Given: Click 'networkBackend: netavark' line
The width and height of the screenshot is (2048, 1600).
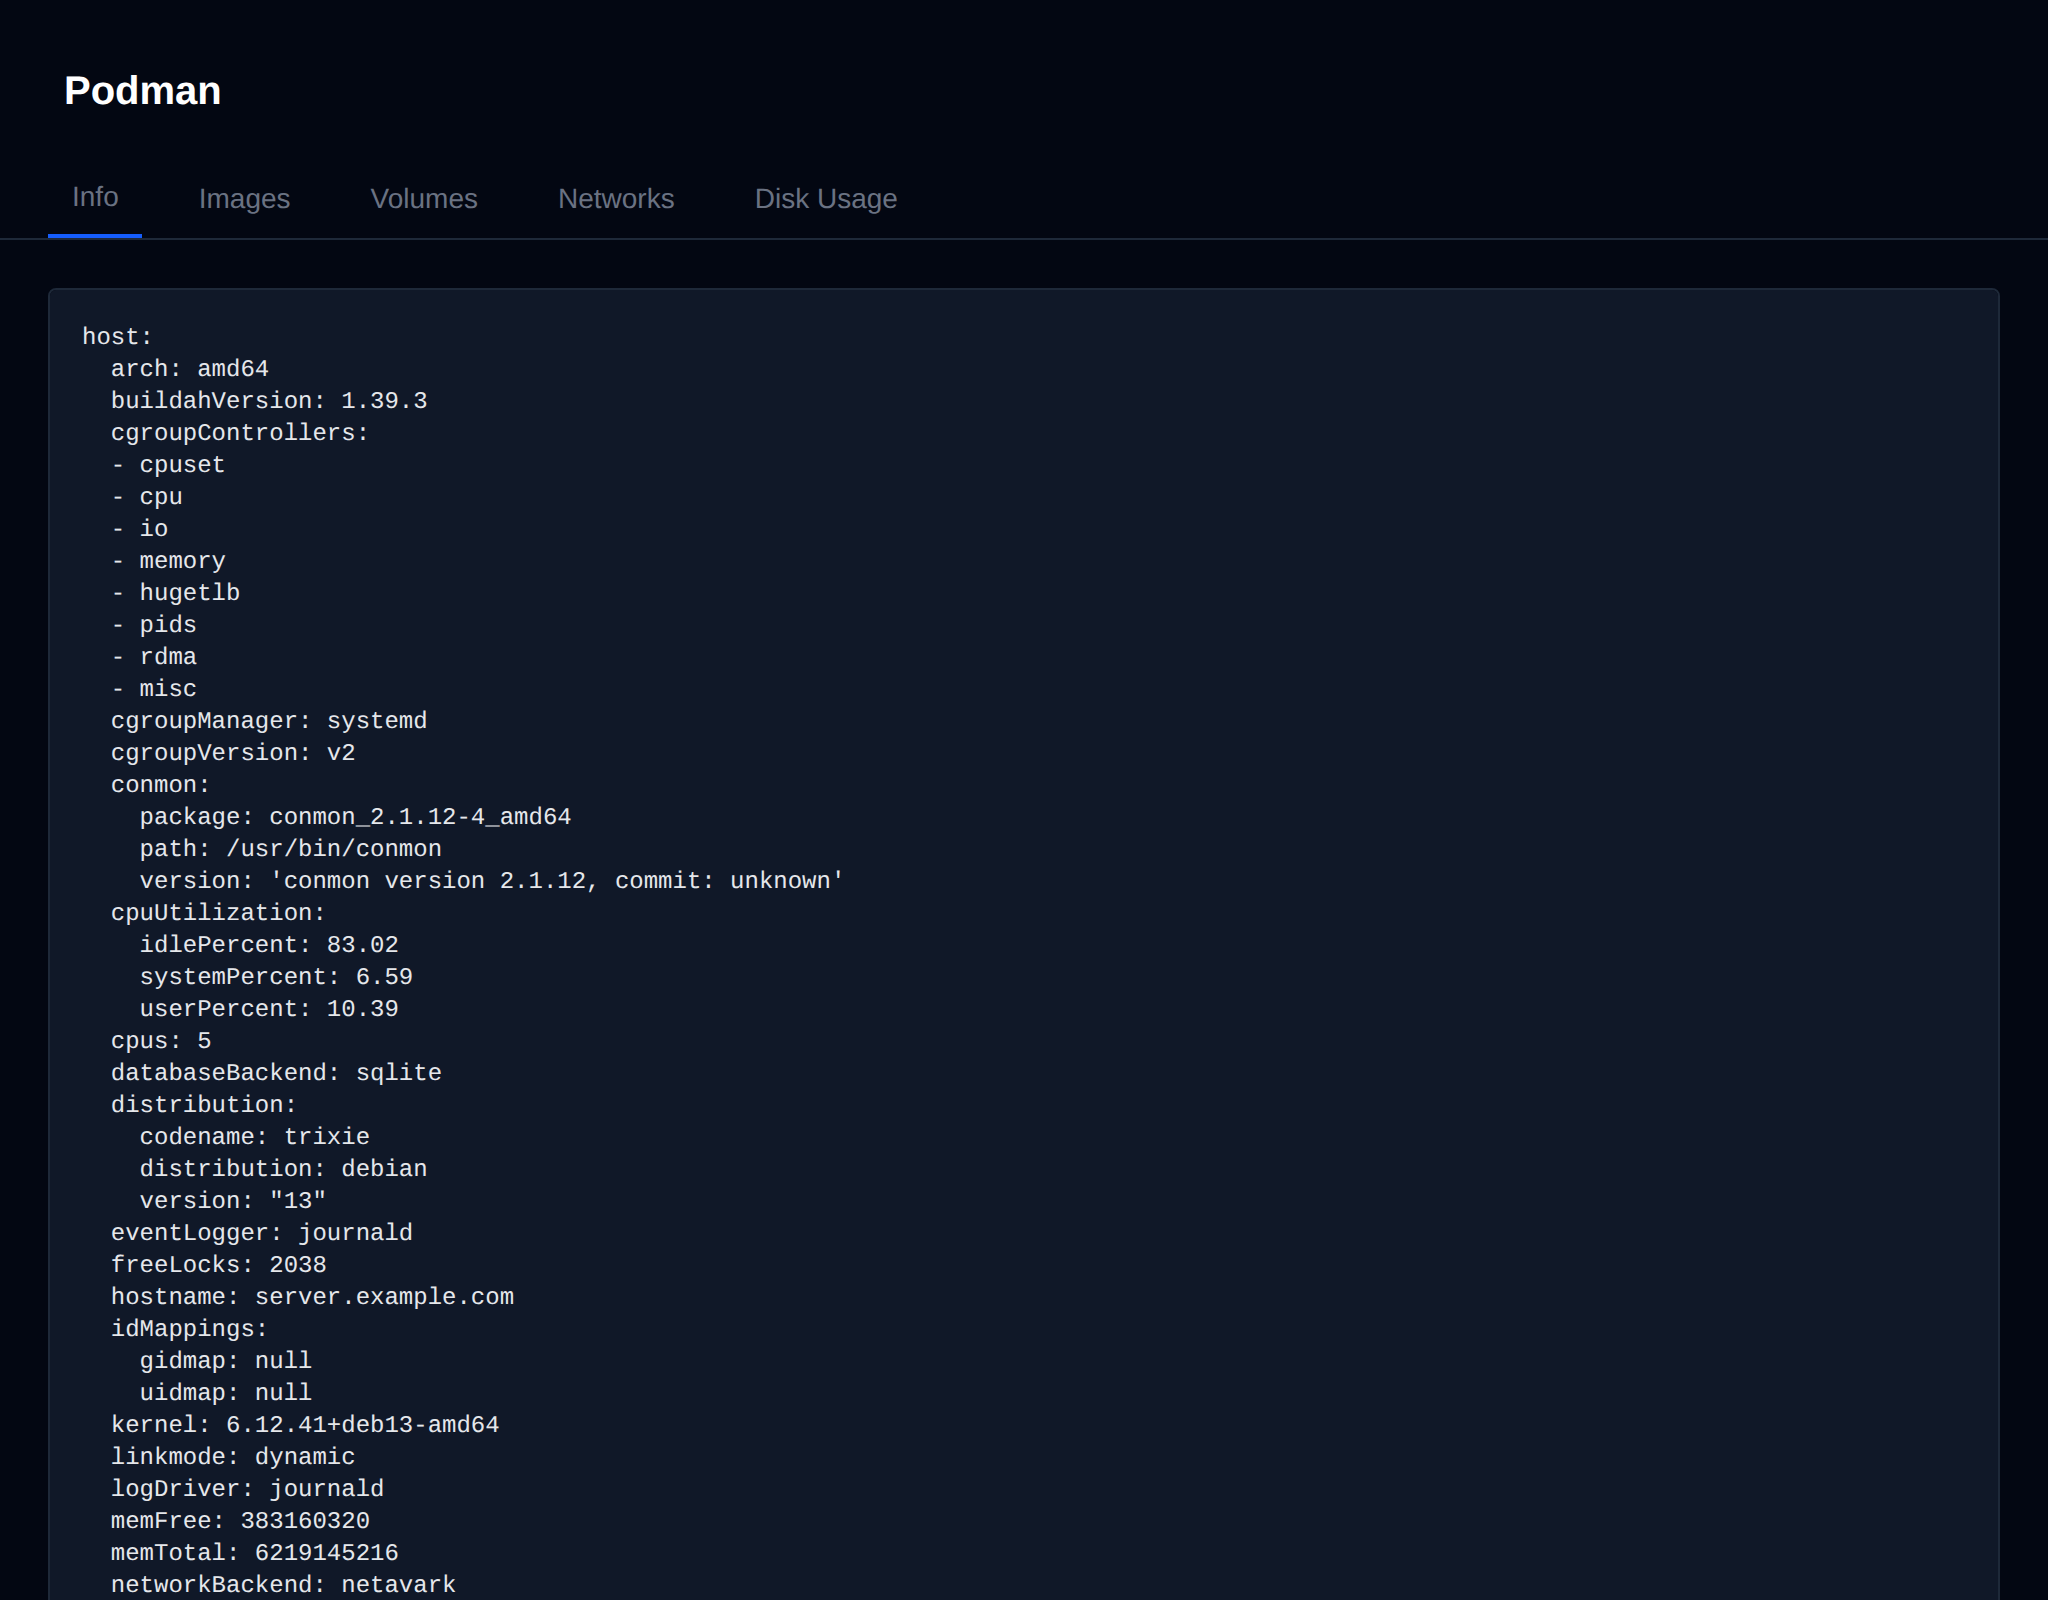Looking at the screenshot, I should pos(284,1585).
